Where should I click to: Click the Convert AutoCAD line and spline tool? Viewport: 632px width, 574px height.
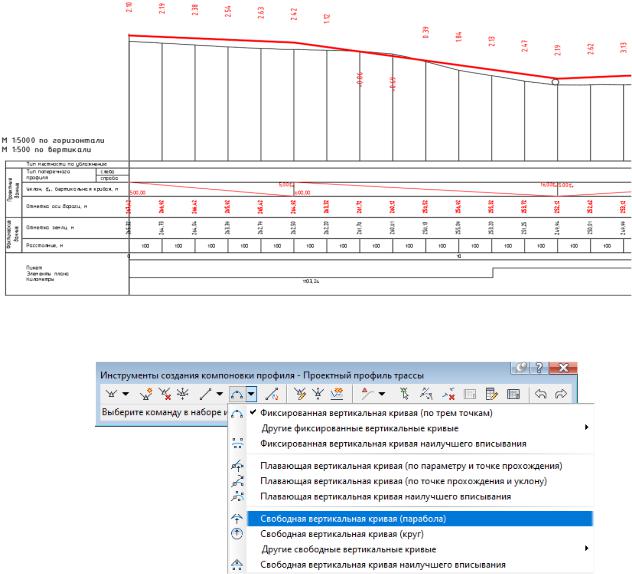coord(272,394)
